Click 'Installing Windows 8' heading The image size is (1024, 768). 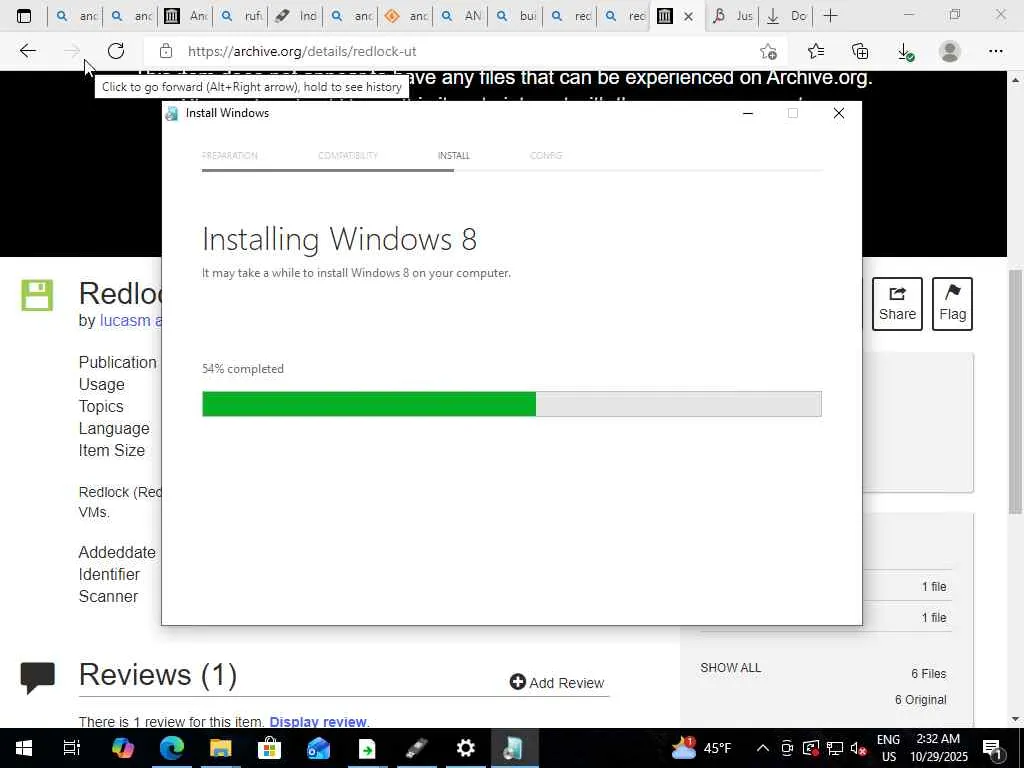(x=340, y=239)
